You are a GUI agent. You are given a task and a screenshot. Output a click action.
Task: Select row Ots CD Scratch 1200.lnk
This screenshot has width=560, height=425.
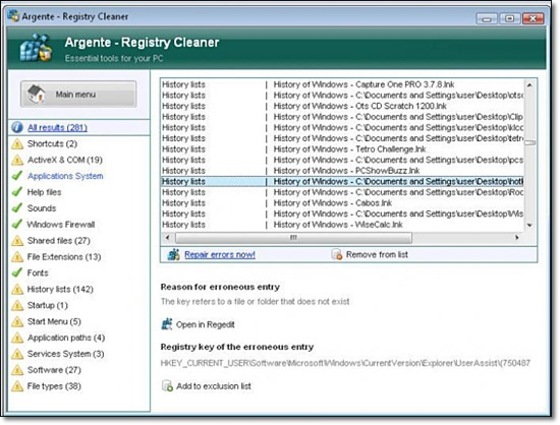342,106
